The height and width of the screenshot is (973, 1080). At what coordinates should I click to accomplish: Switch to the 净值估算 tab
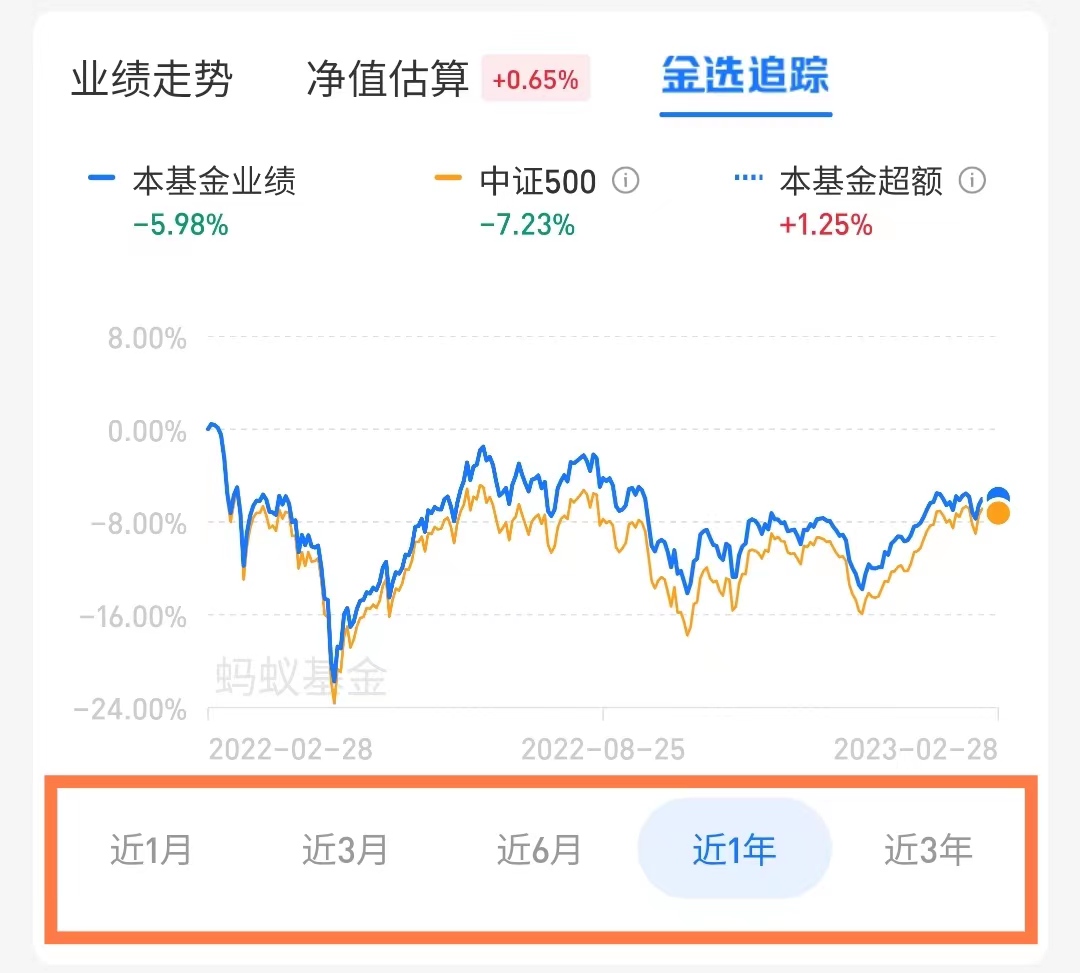388,80
